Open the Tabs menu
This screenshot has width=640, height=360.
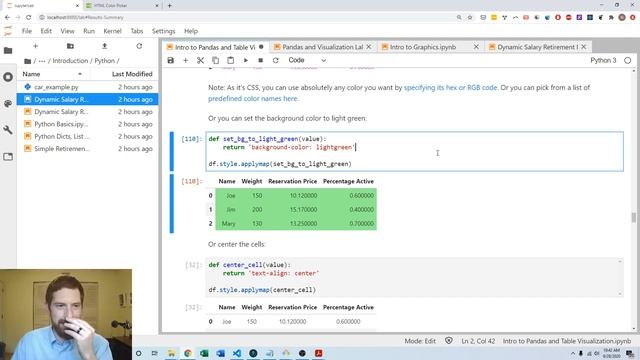pyautogui.click(x=137, y=31)
